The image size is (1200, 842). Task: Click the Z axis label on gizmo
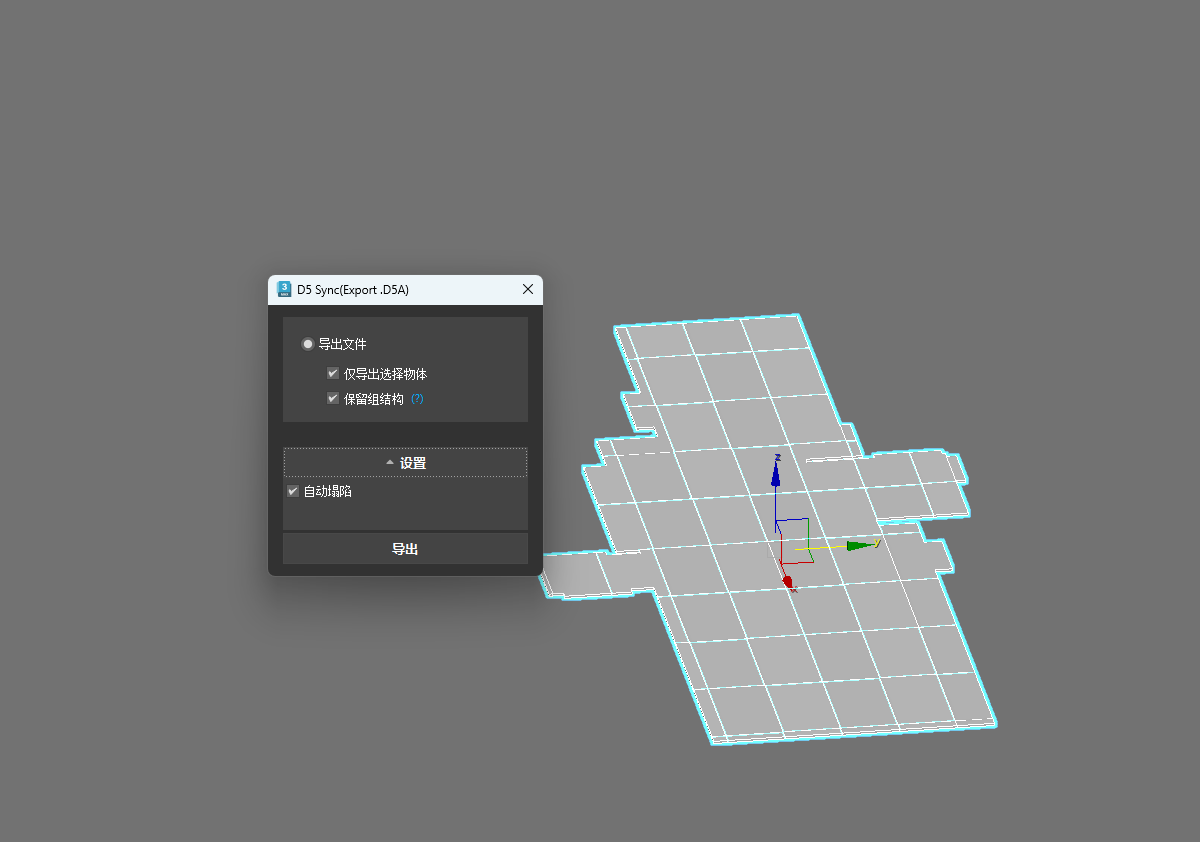pyautogui.click(x=777, y=457)
